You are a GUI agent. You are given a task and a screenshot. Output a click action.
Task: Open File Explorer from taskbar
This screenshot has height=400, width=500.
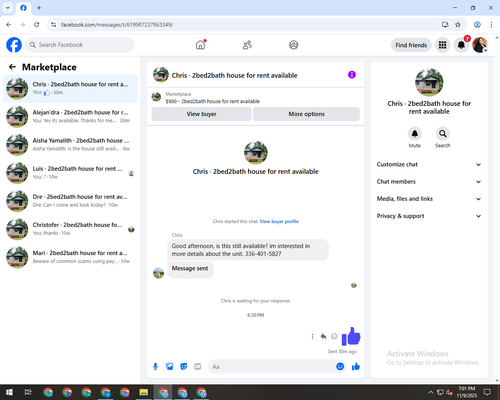[x=144, y=392]
